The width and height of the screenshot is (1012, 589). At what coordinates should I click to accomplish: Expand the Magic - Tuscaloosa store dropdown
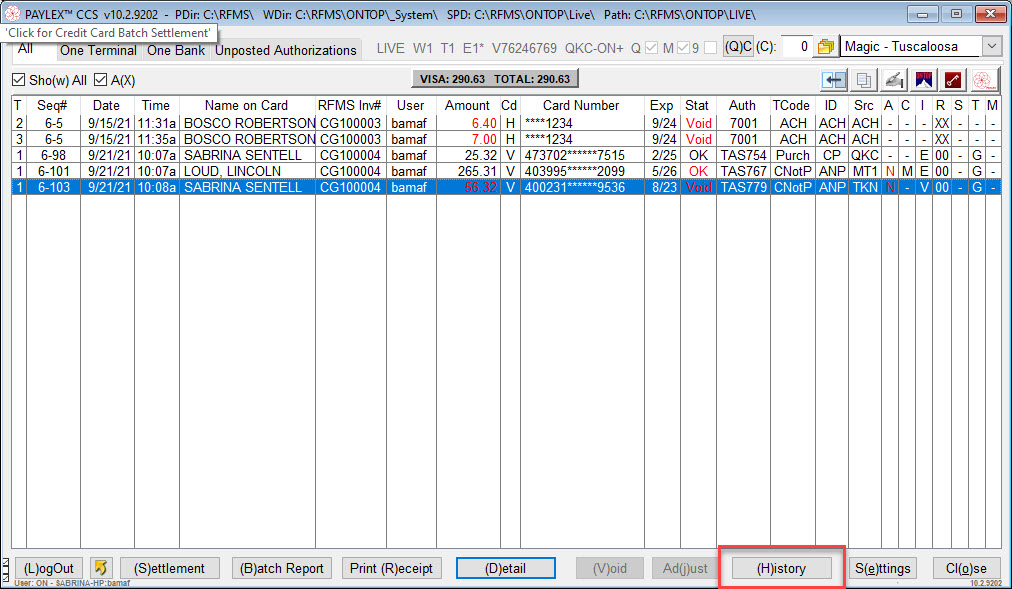[x=991, y=46]
